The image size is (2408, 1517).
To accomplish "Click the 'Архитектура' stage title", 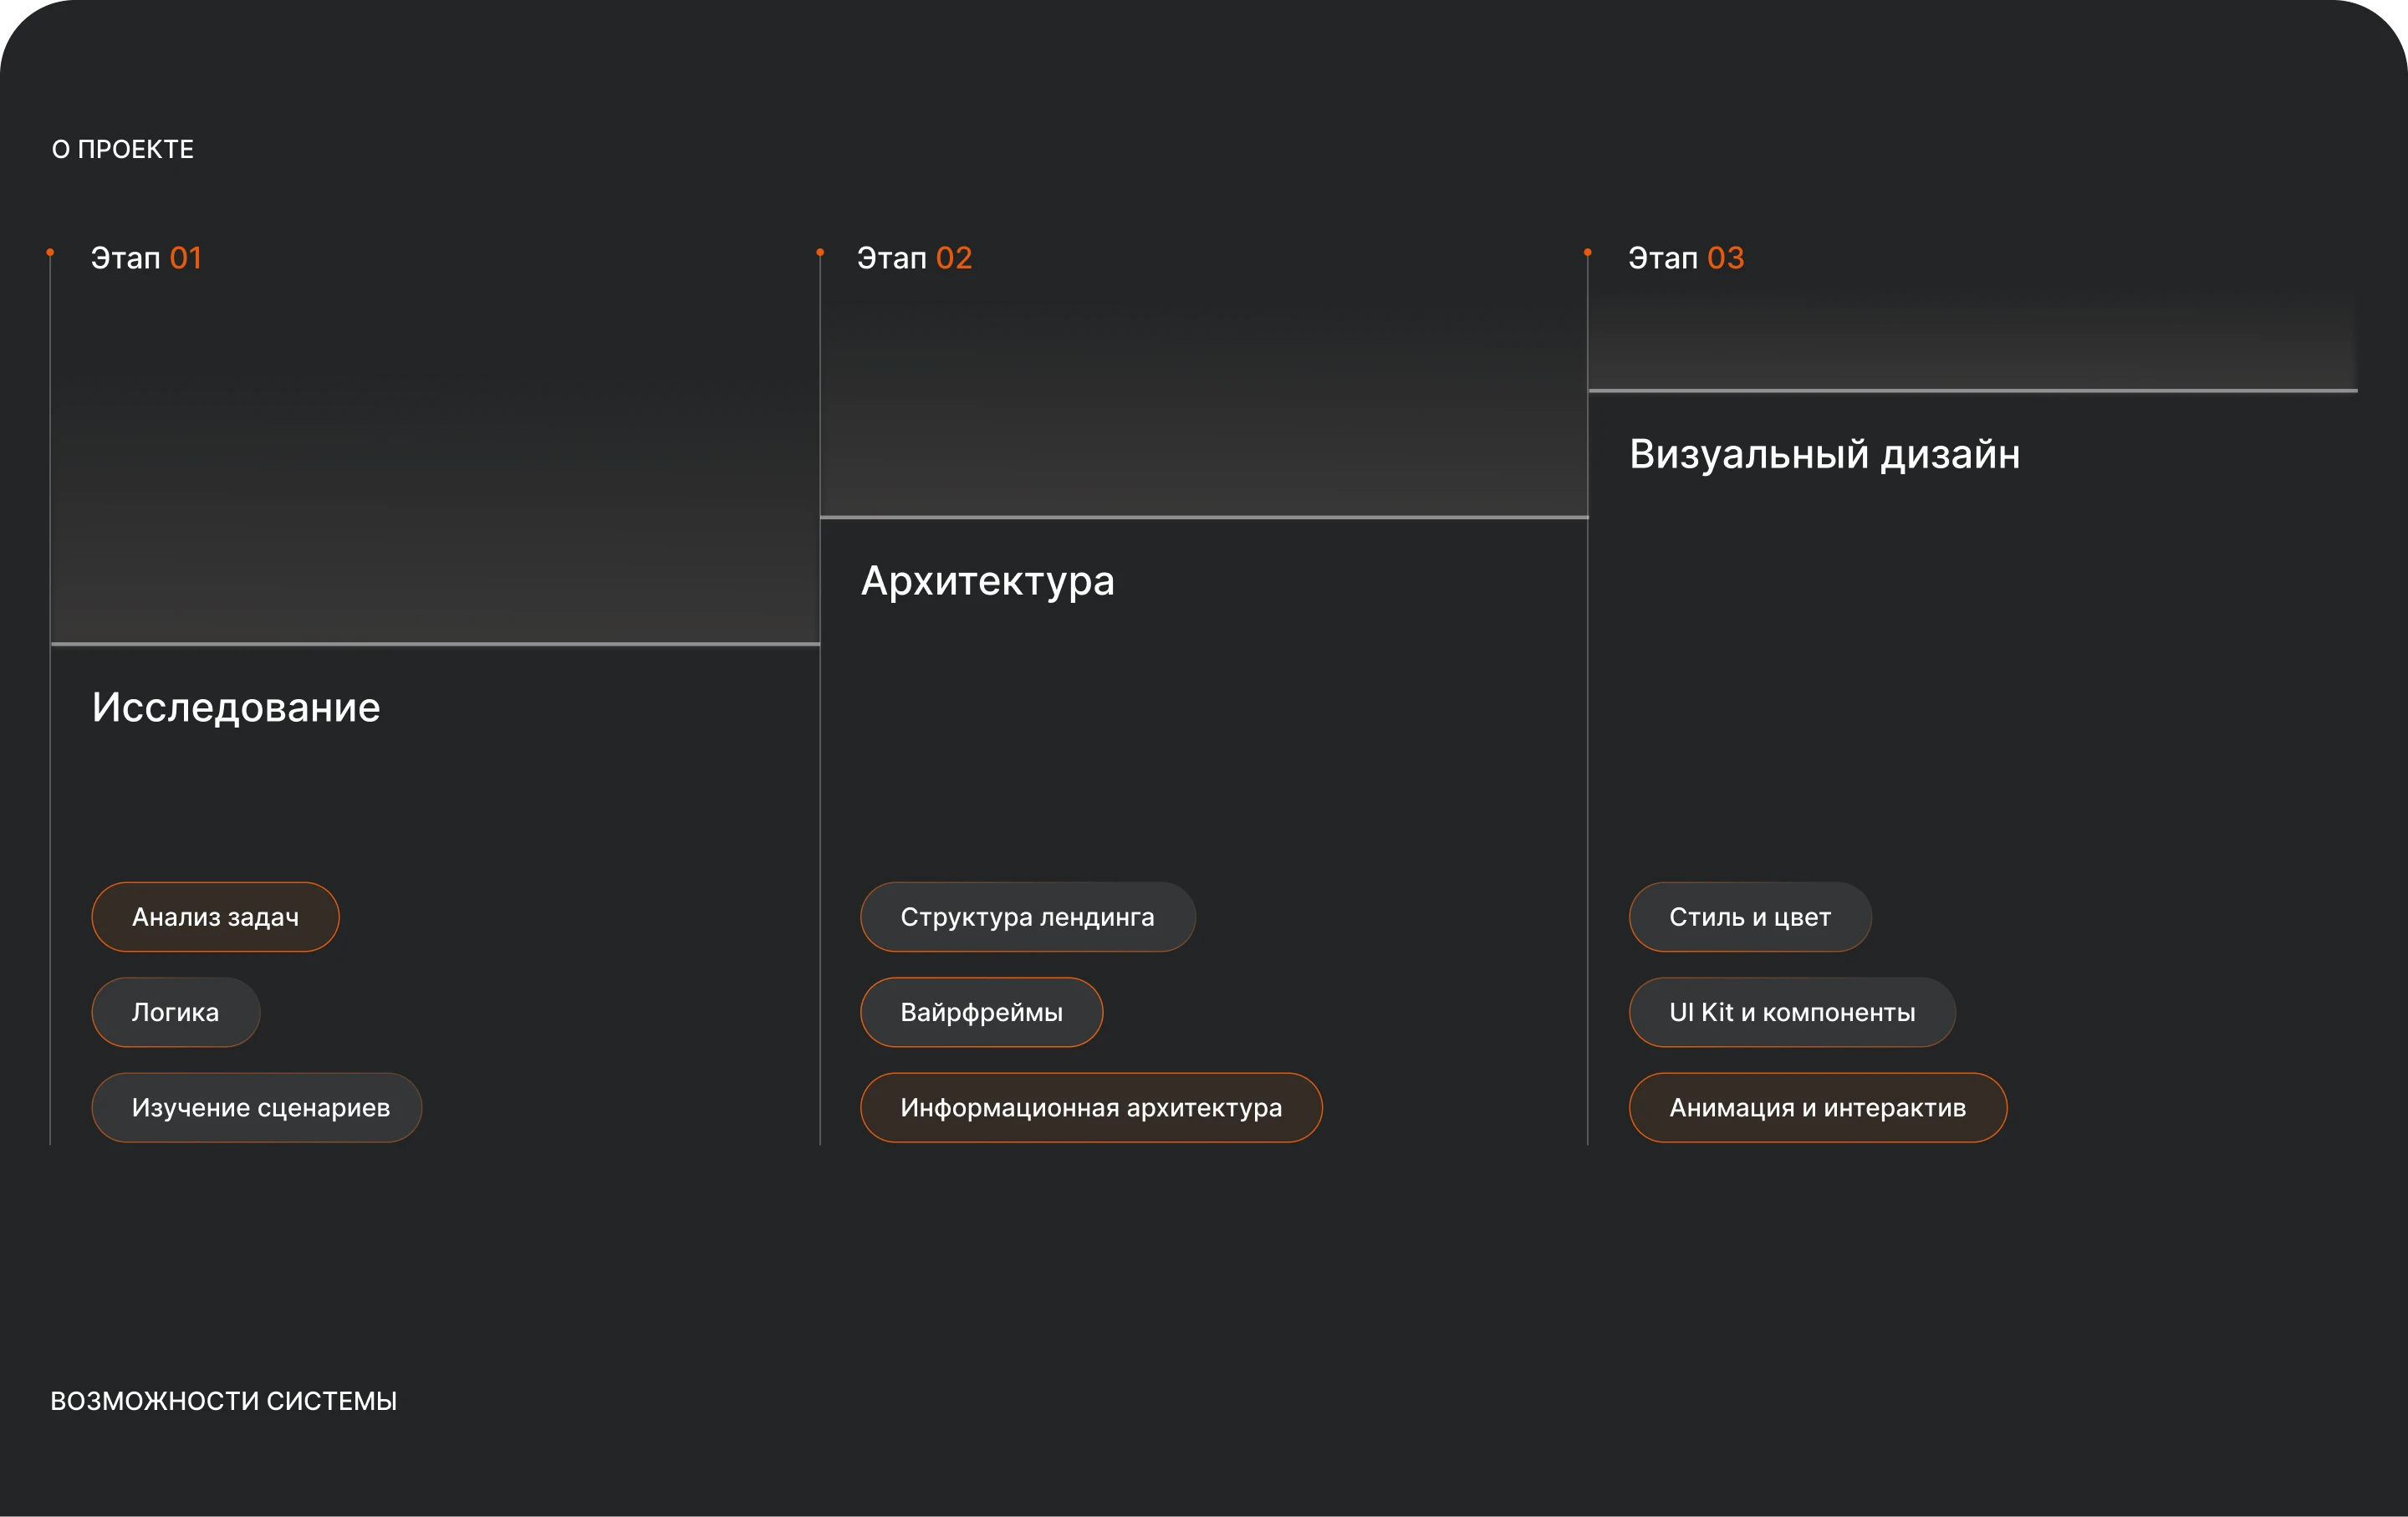I will point(987,581).
